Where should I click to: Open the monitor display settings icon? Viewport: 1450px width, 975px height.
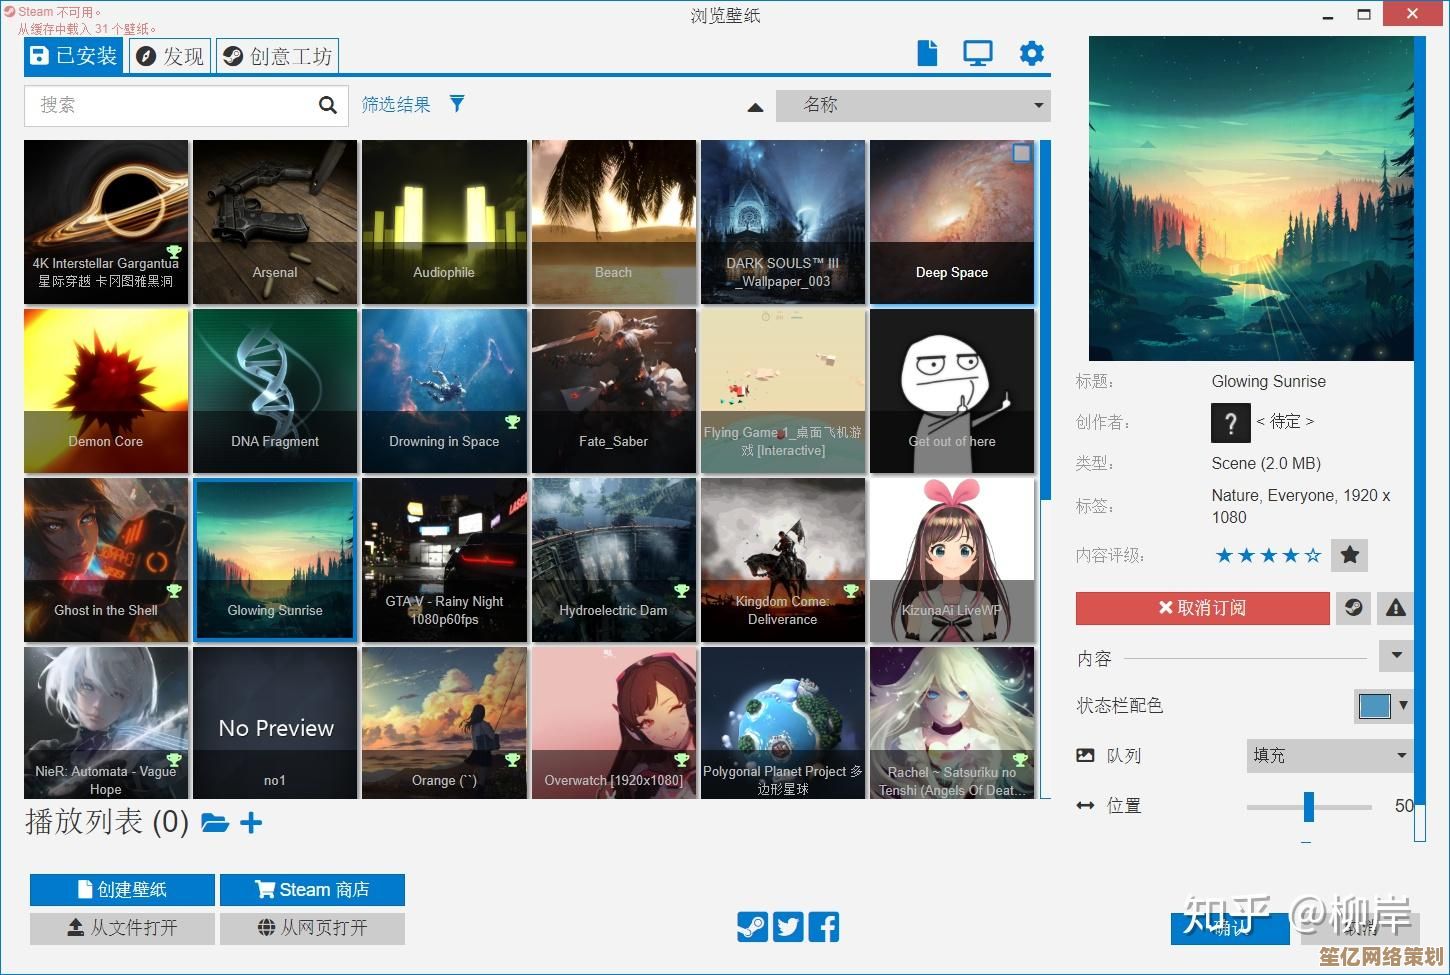[x=977, y=53]
